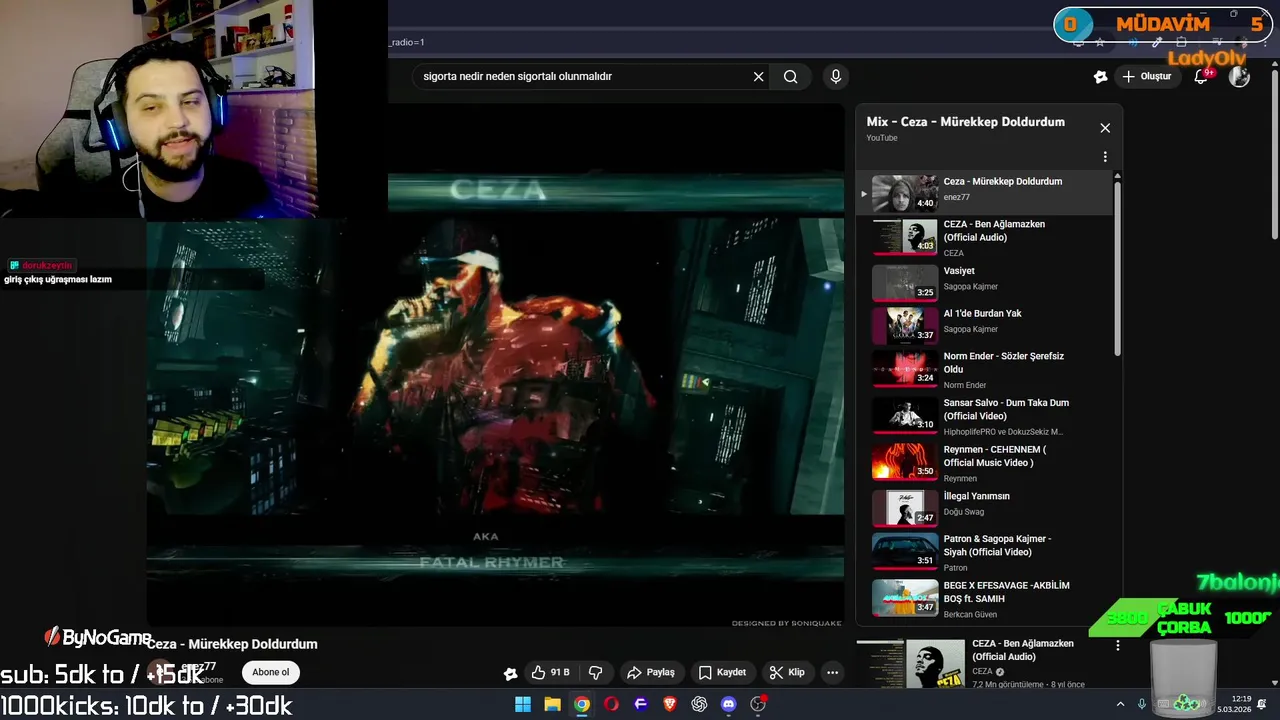Play CEZA - Ben Ağlamazken in the mix list
Image resolution: width=1280 pixels, height=720 pixels.
(985, 237)
